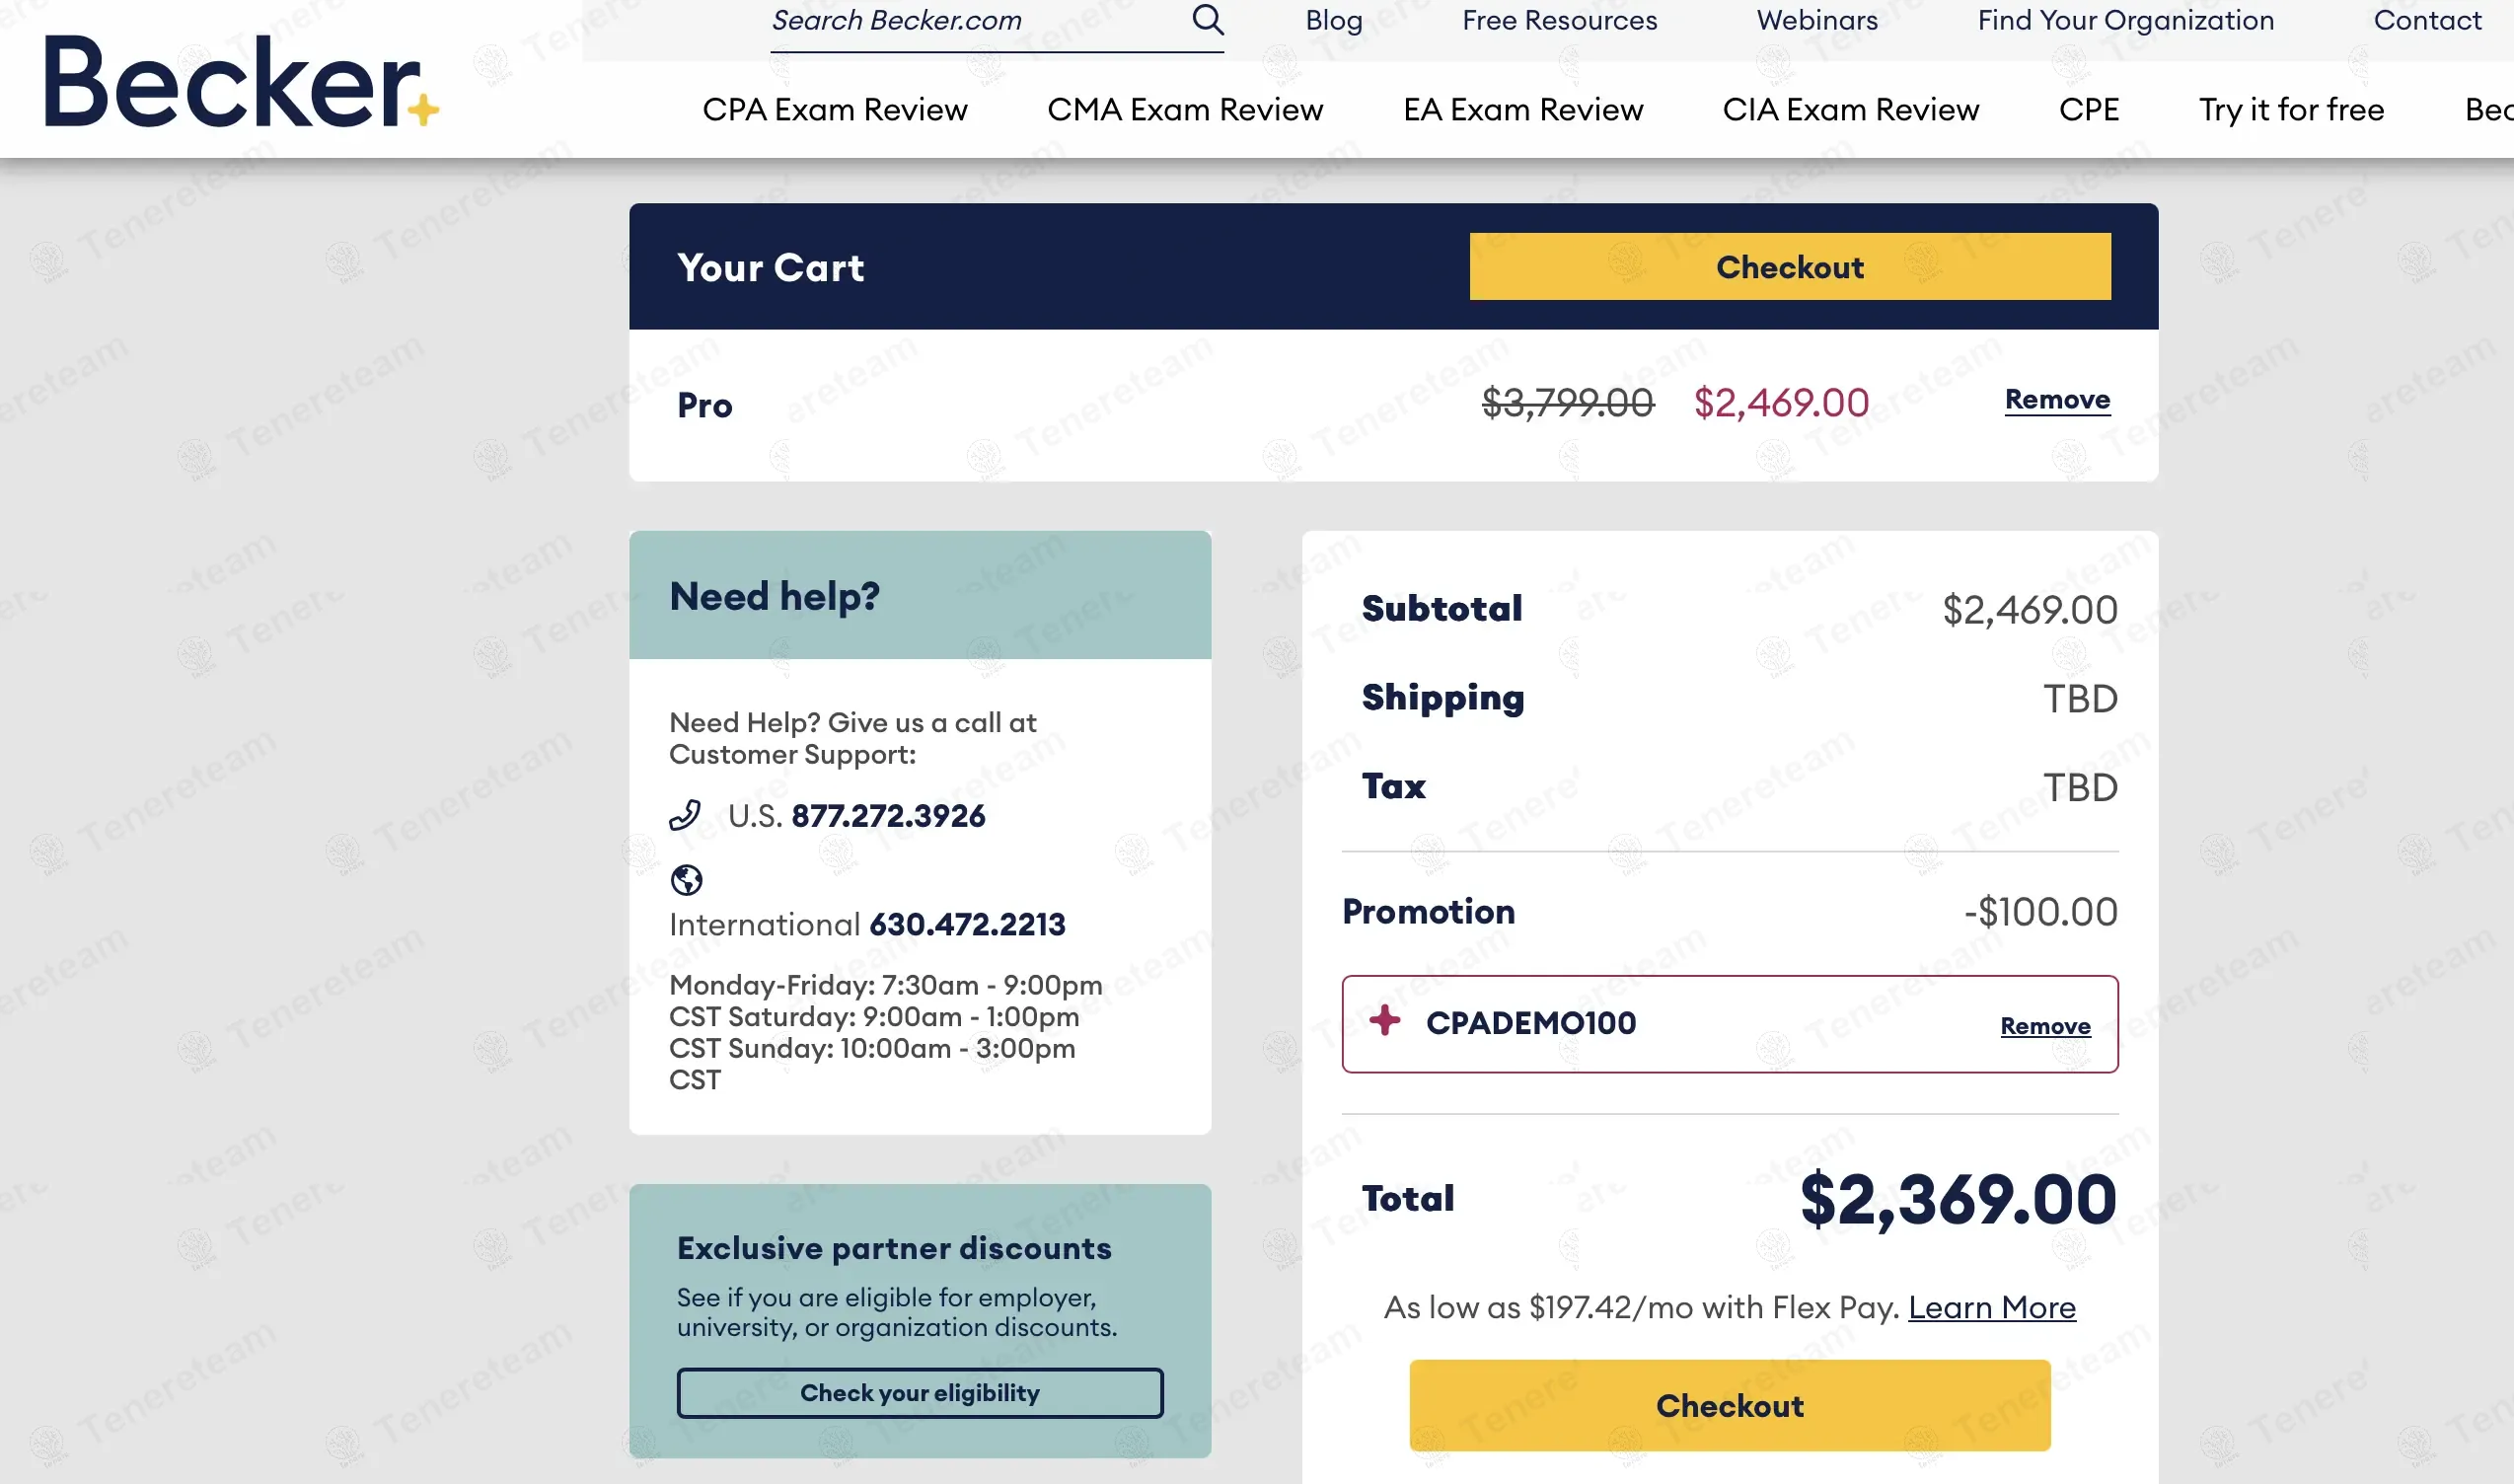The width and height of the screenshot is (2514, 1484).
Task: Click the plus icon beside CPADEMO100
Action: (x=1385, y=1021)
